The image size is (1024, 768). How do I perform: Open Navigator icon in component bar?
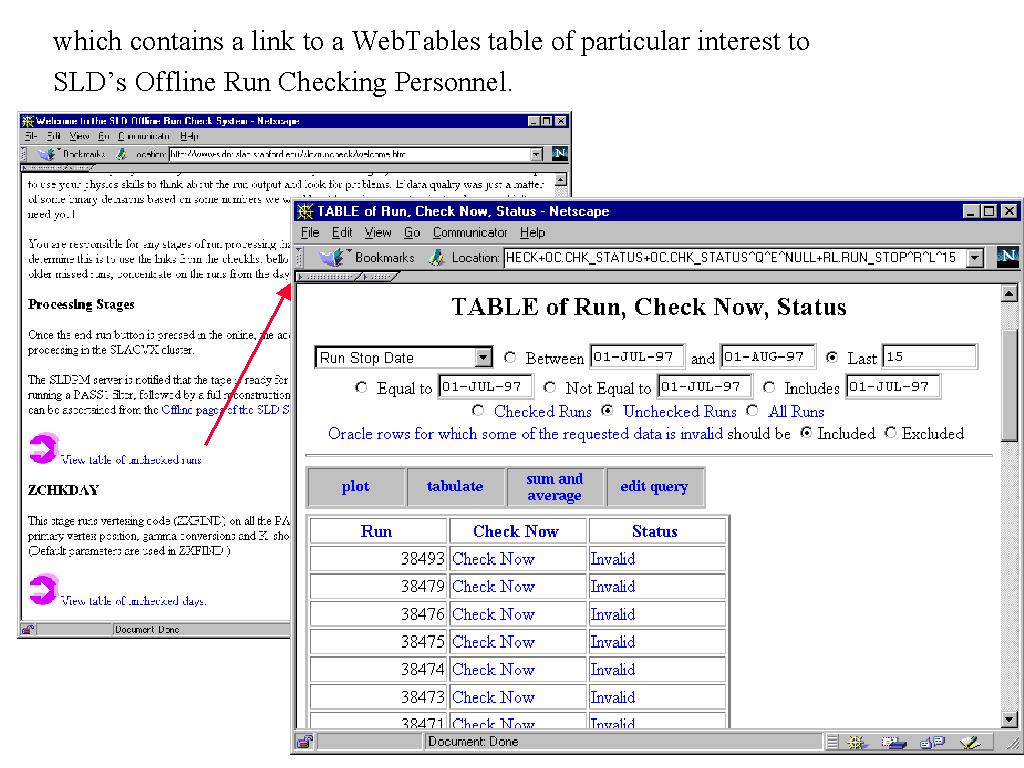click(x=856, y=742)
